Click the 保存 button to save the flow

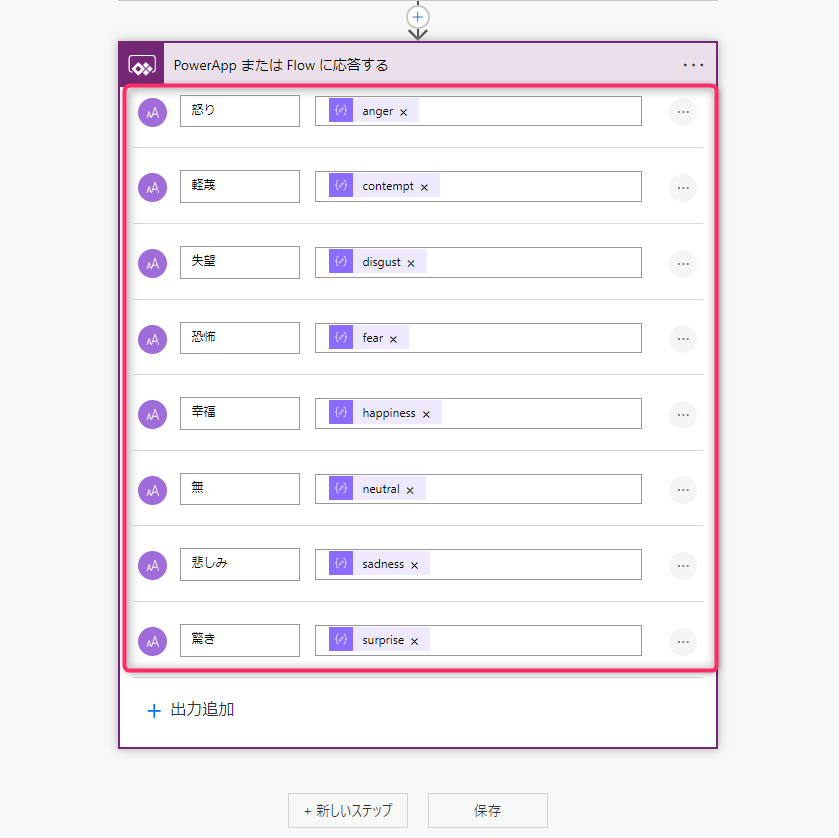(x=487, y=810)
